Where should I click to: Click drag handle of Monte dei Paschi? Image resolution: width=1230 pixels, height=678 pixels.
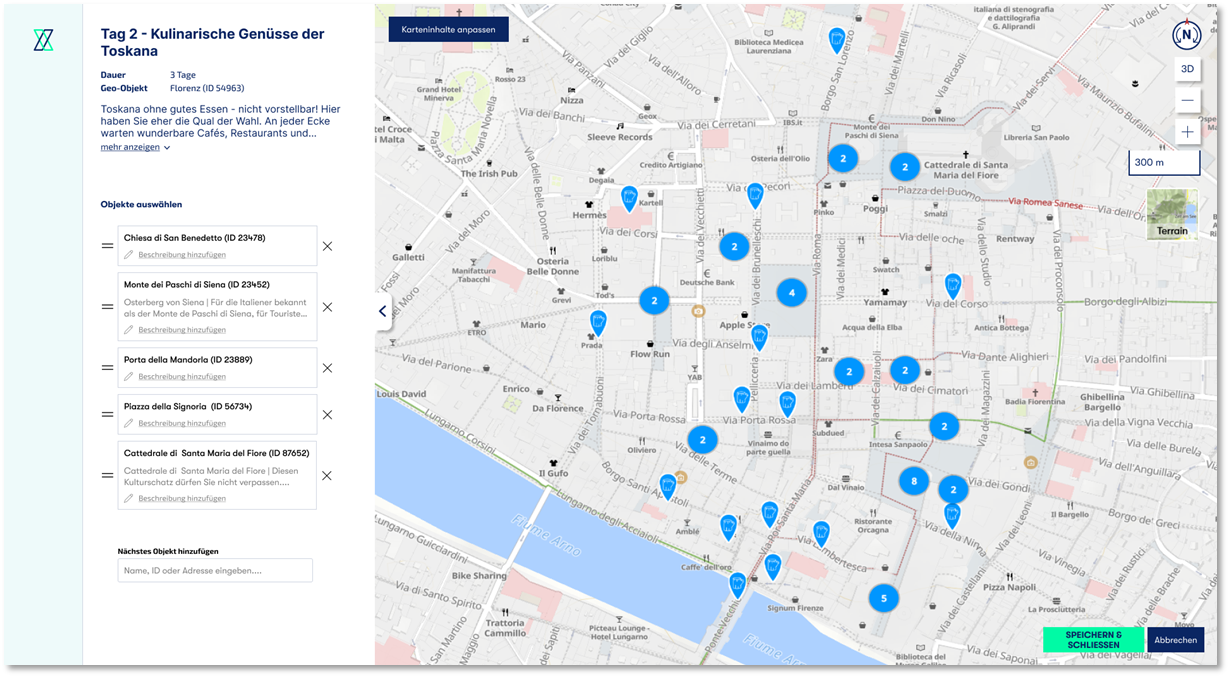pos(107,307)
